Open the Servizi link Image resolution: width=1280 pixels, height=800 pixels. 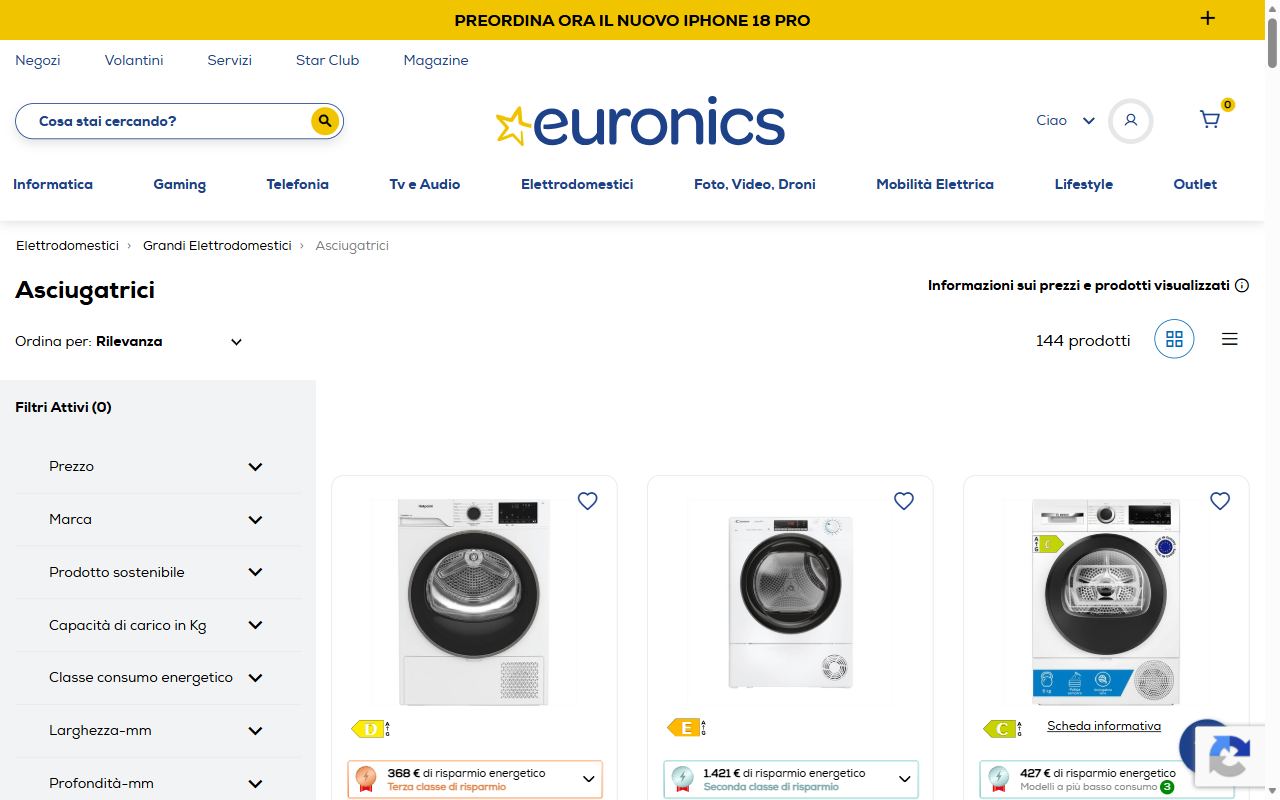click(230, 60)
